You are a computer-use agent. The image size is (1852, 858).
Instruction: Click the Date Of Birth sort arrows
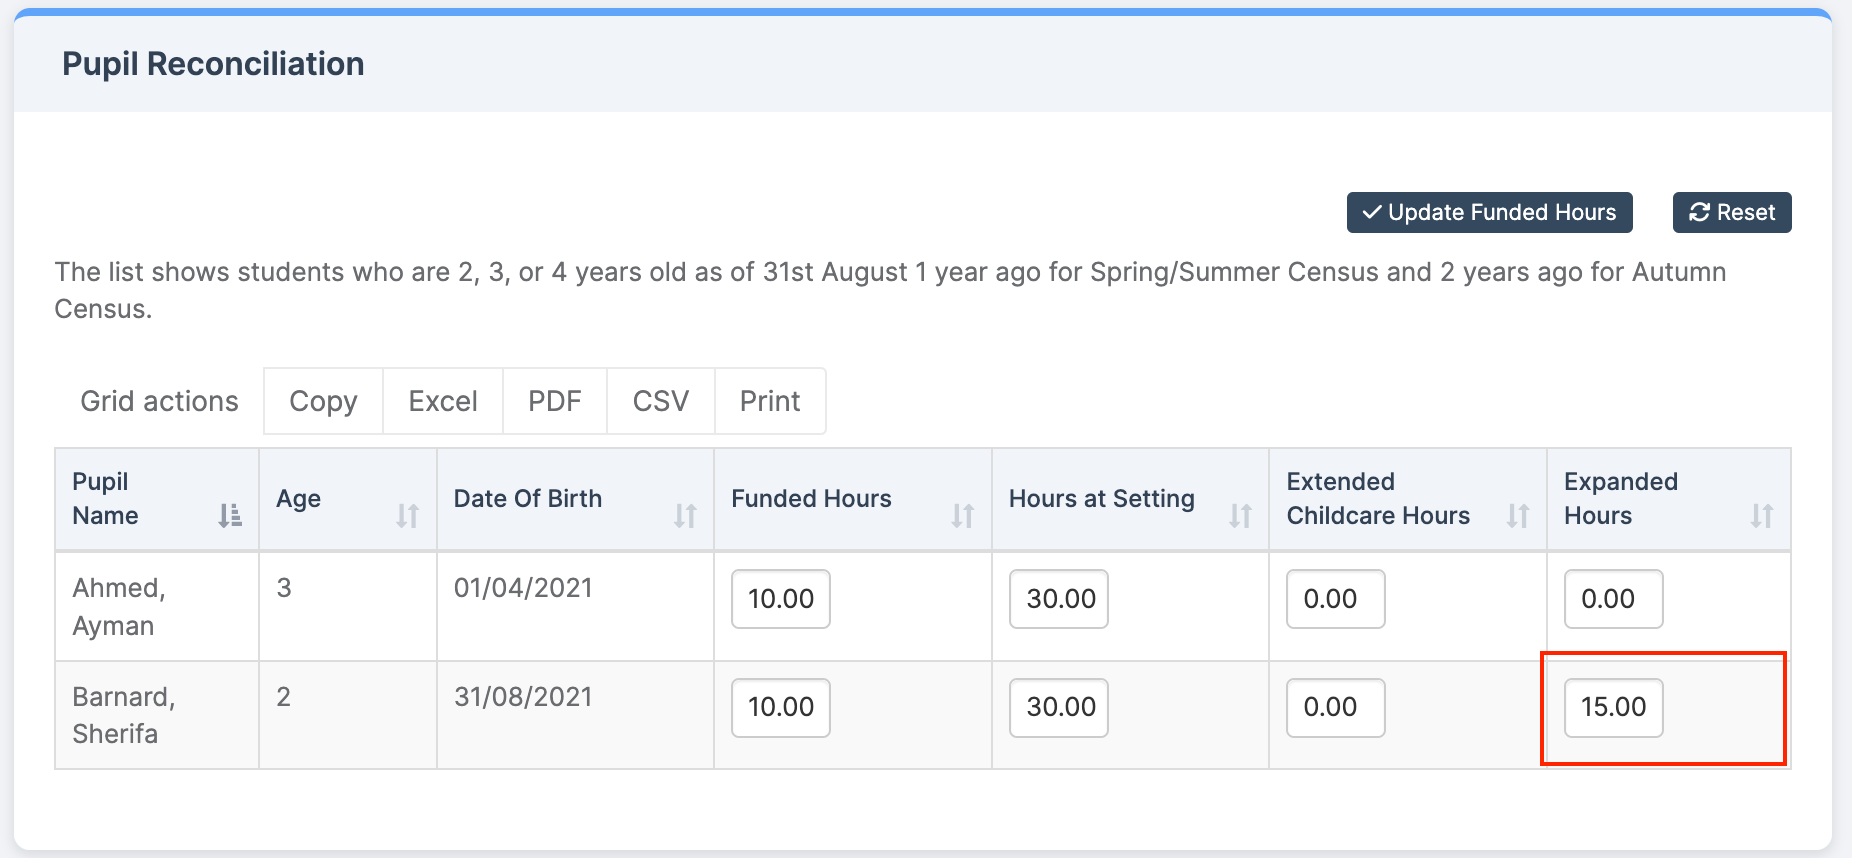685,515
